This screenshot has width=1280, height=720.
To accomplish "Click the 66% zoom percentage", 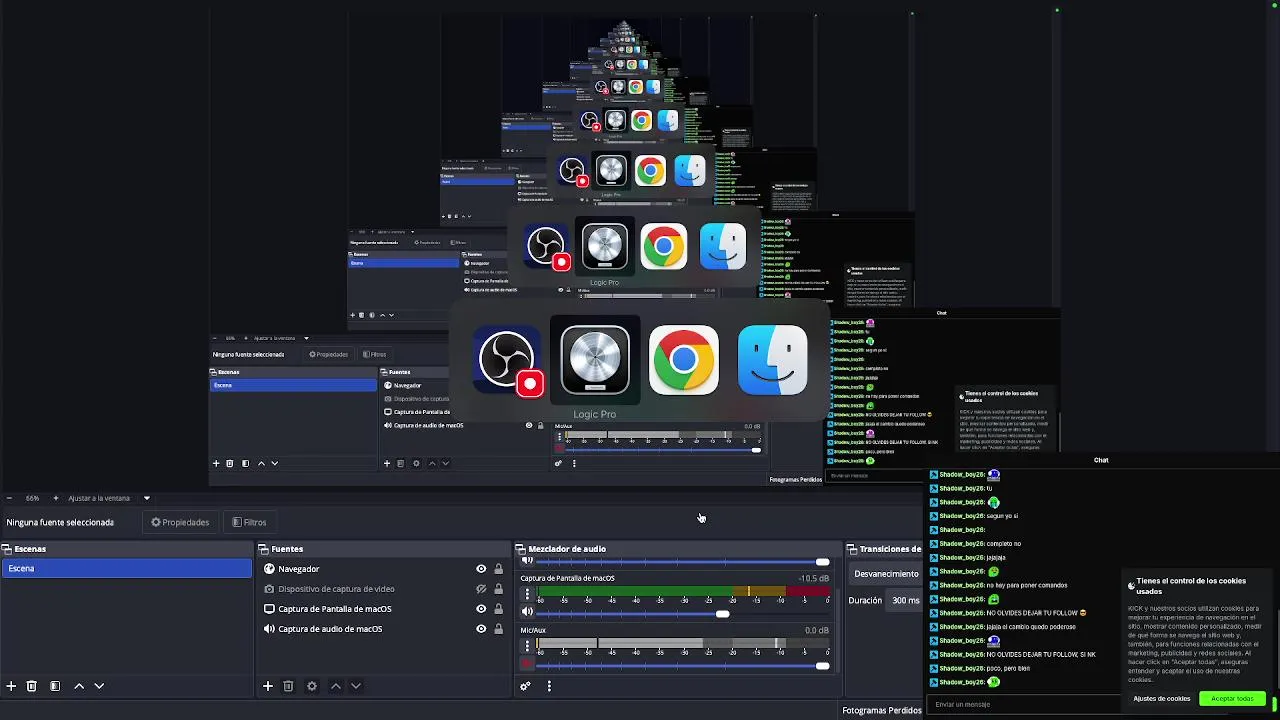I will (33, 498).
